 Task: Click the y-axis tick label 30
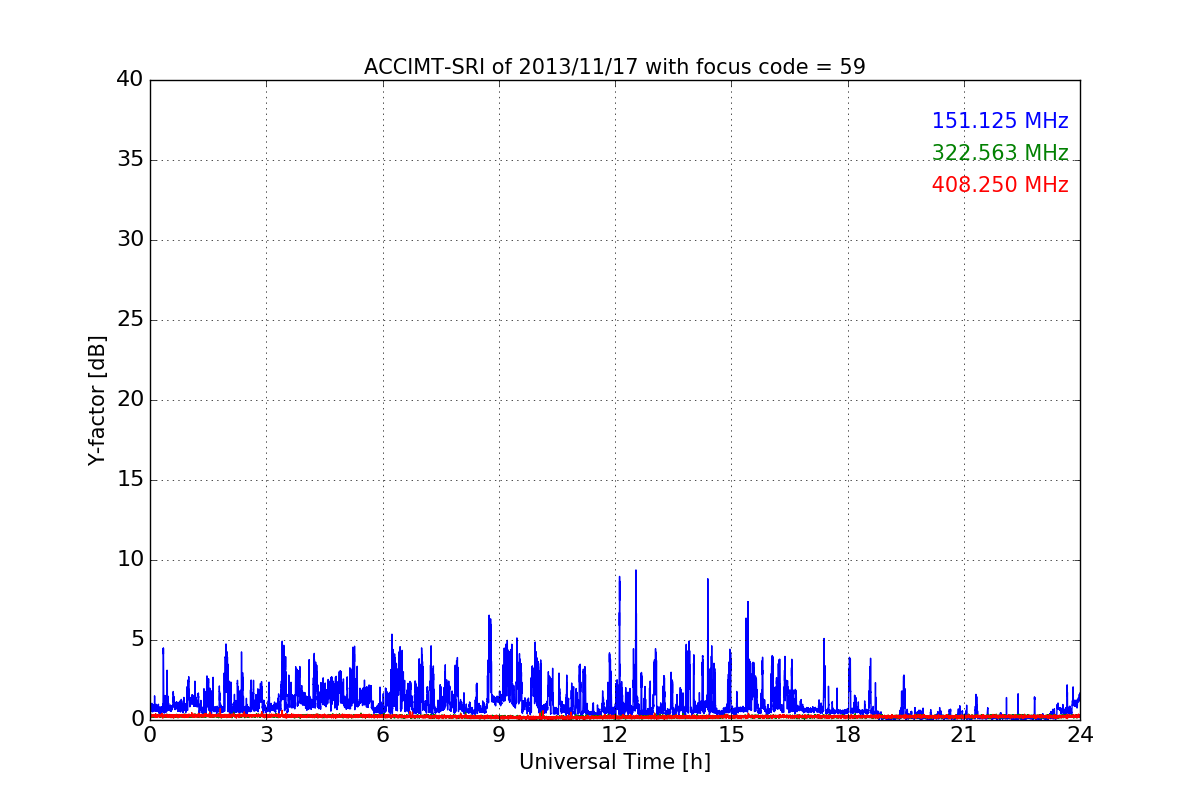pos(130,240)
